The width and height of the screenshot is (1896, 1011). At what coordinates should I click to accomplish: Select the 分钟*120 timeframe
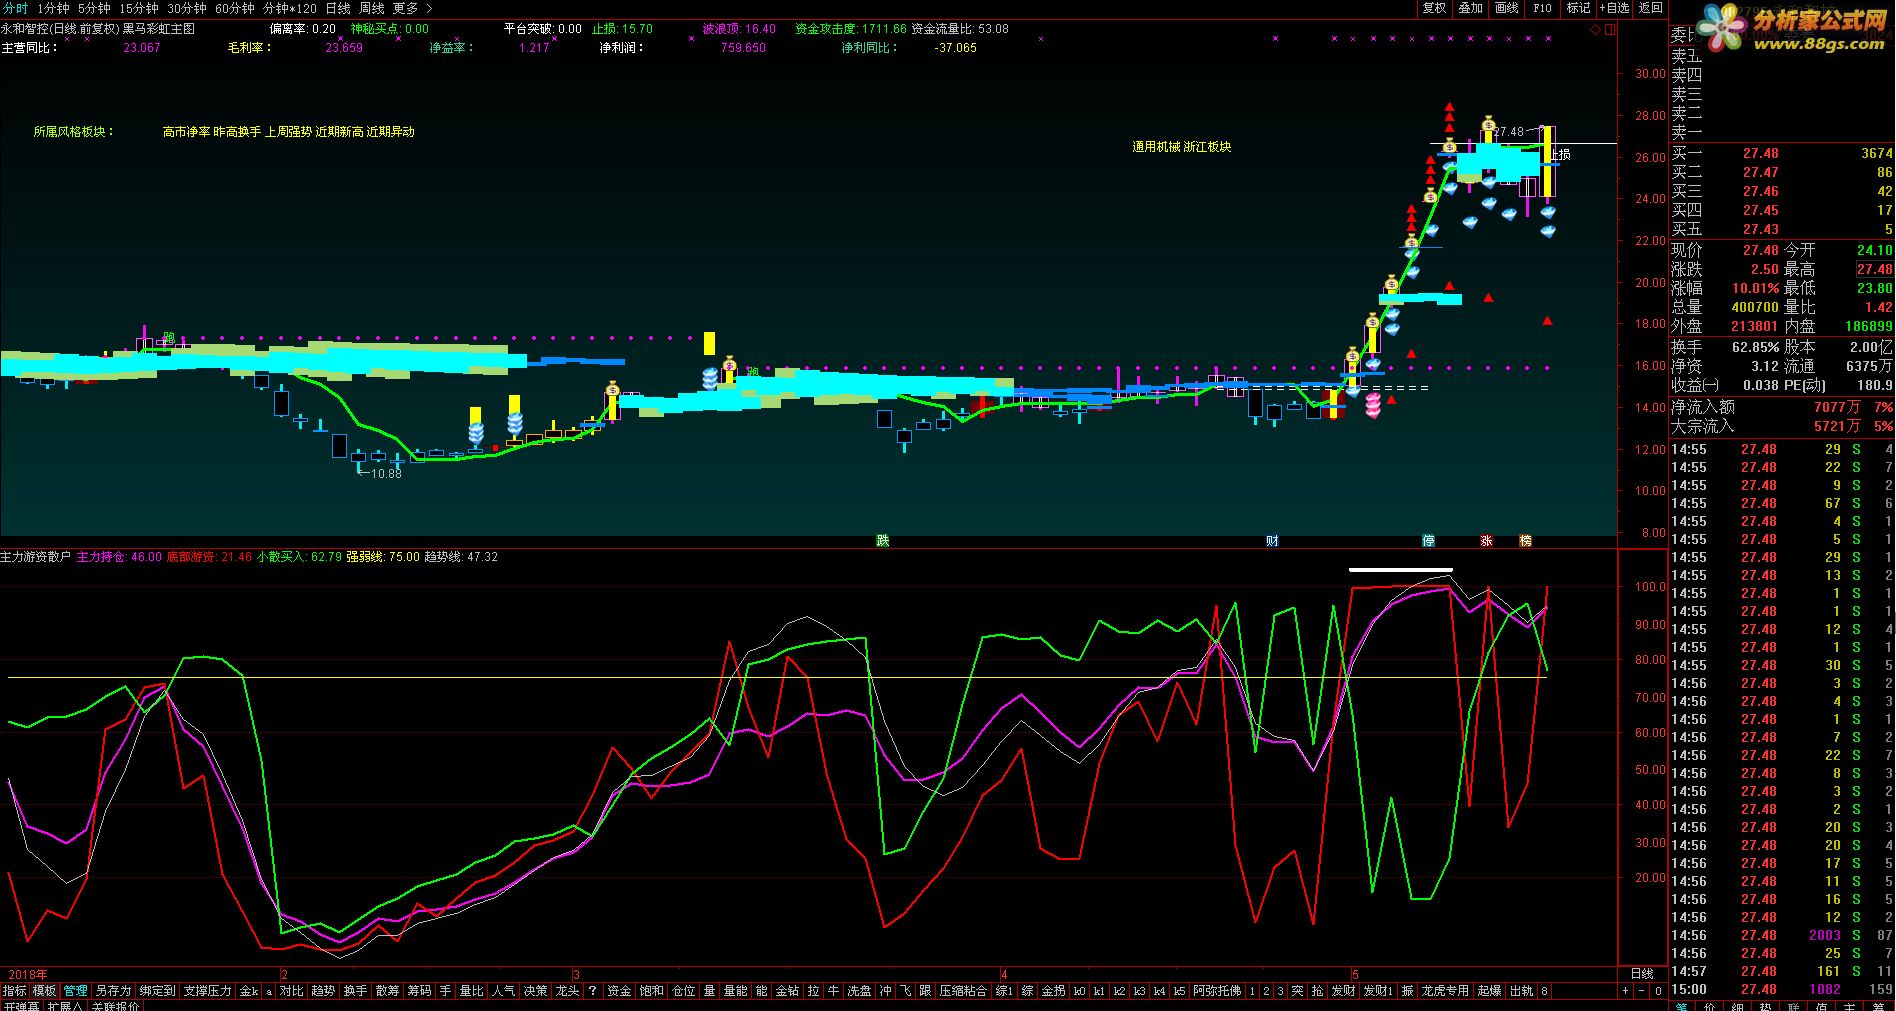(x=290, y=8)
